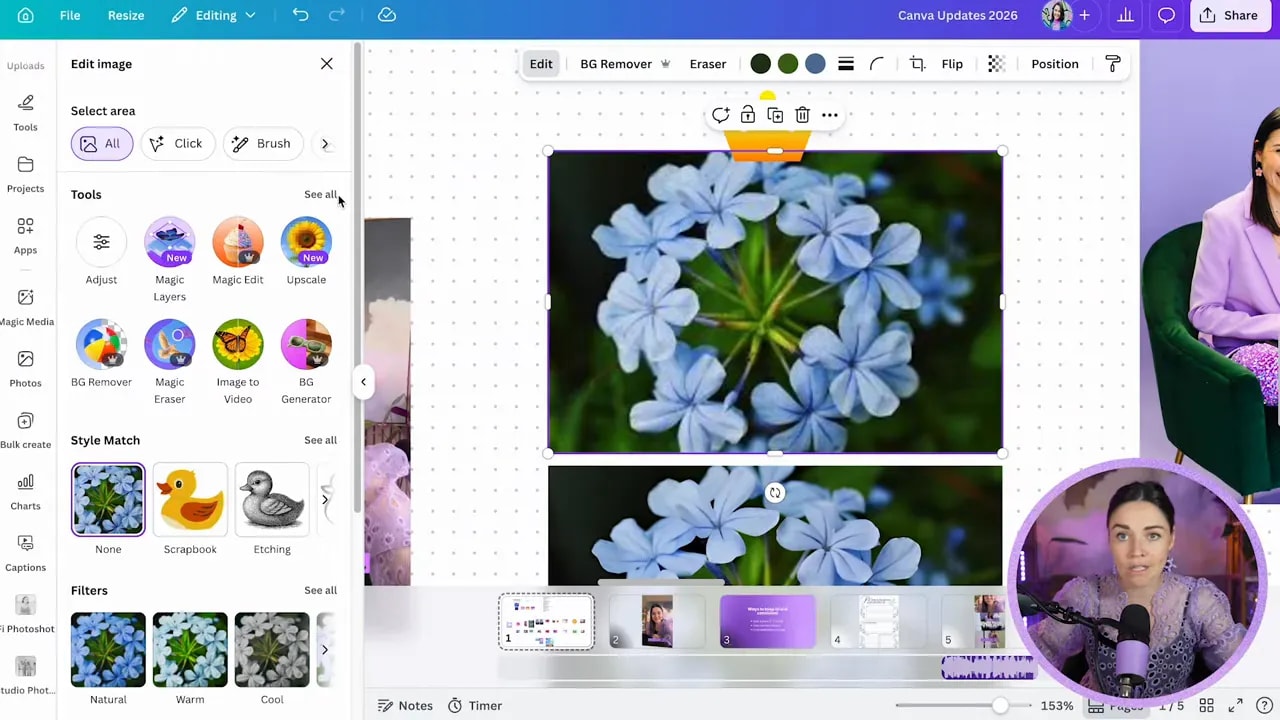The image size is (1280, 720).
Task: Select Eraser in the top toolbar
Action: [x=708, y=64]
